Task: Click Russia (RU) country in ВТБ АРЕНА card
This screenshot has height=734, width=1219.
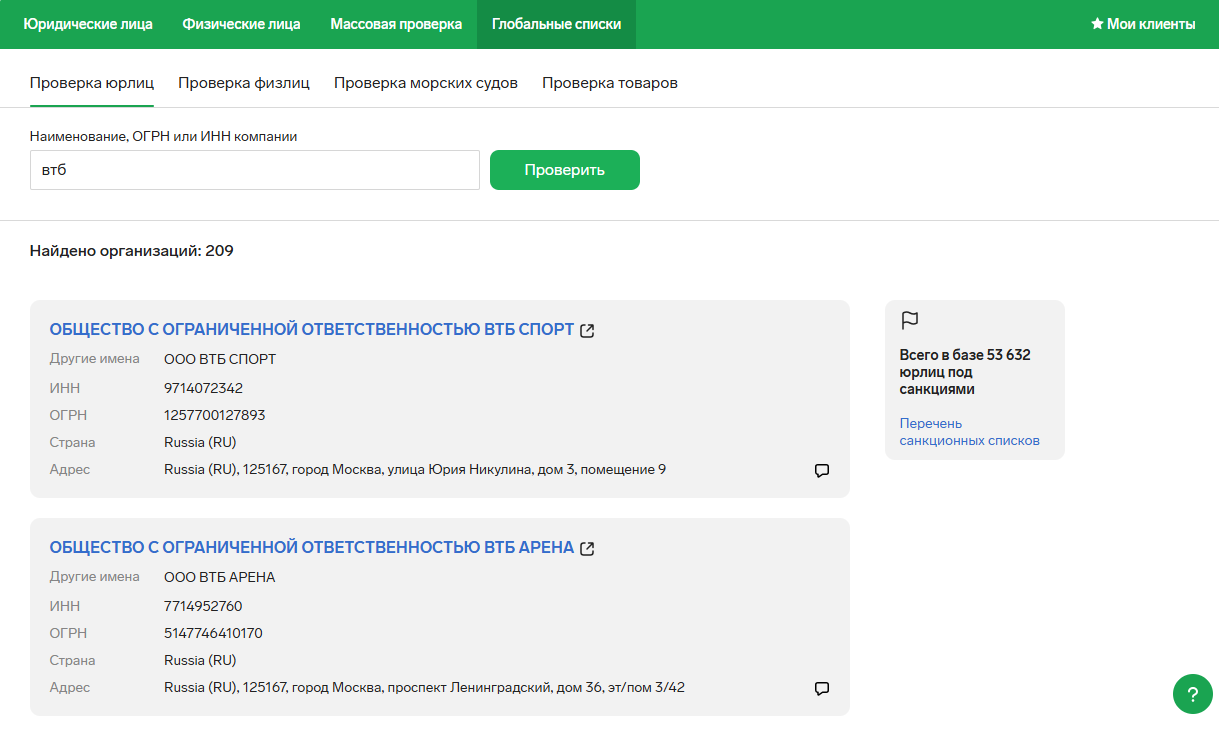Action: [x=200, y=660]
